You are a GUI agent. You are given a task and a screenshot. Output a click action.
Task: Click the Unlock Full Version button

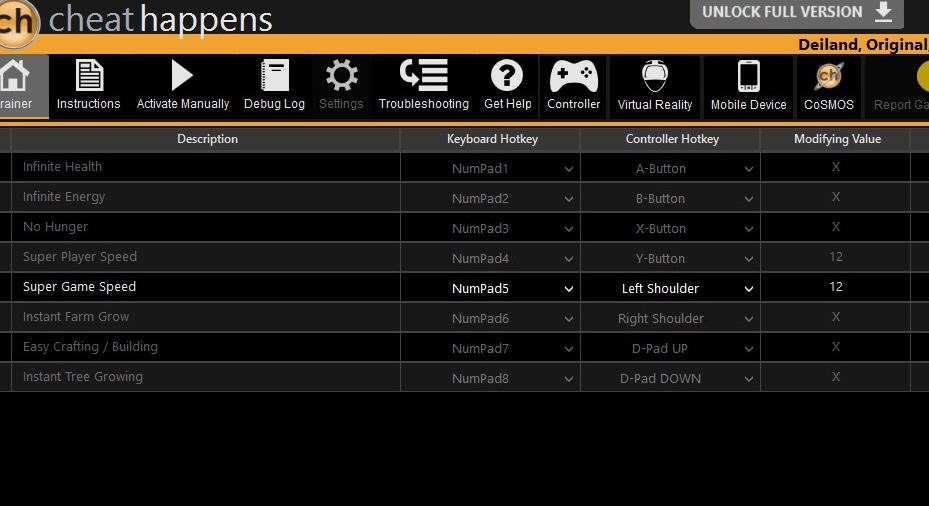[797, 13]
